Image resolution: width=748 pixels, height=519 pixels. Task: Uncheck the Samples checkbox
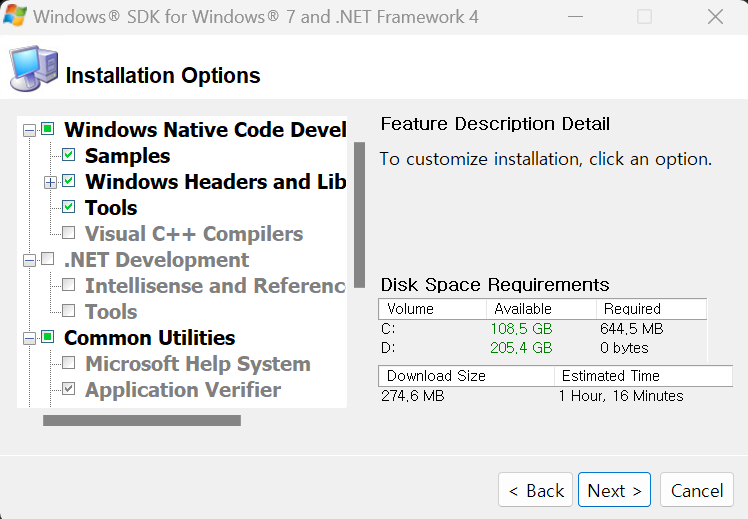coord(69,155)
